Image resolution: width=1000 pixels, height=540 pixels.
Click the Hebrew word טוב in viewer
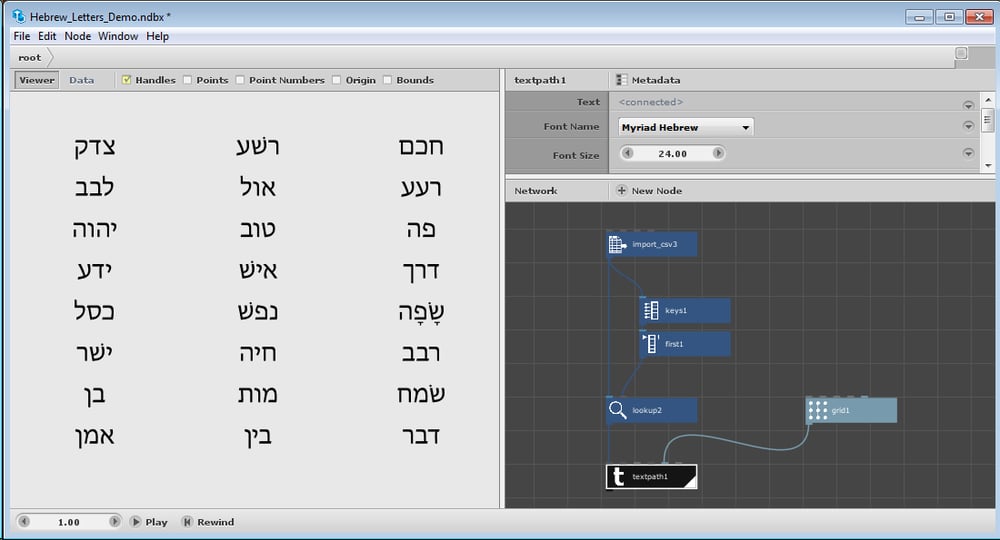[x=258, y=230]
